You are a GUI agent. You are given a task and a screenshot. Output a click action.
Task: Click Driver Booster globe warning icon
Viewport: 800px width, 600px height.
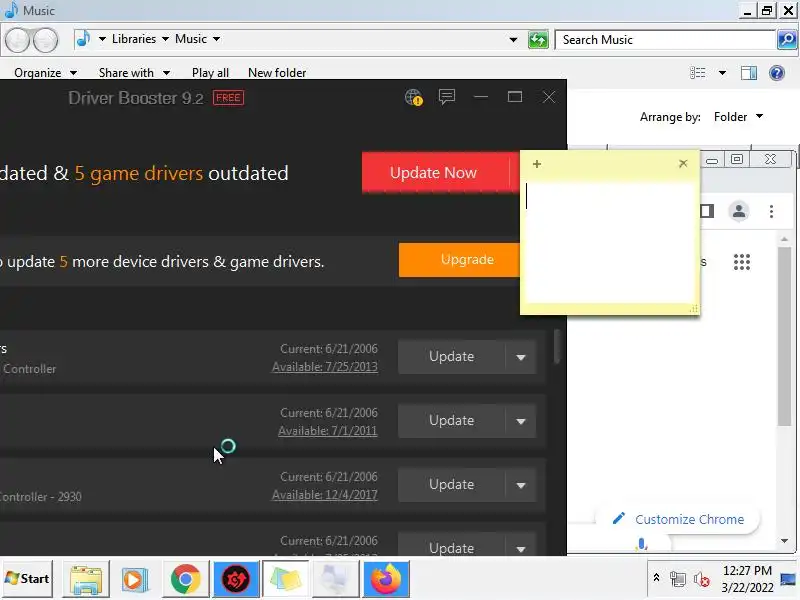point(413,97)
